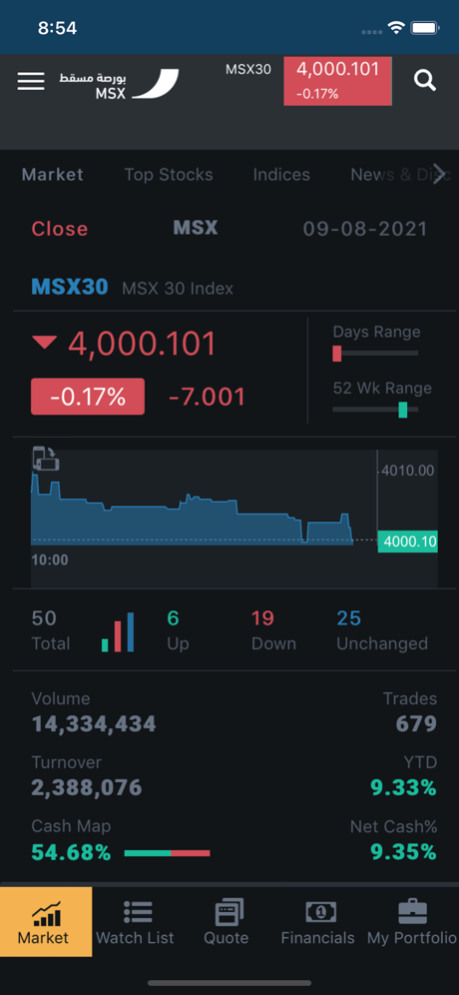Tap the Turnover value 2,388,076
Screen dimensions: 459x995
click(x=87, y=788)
